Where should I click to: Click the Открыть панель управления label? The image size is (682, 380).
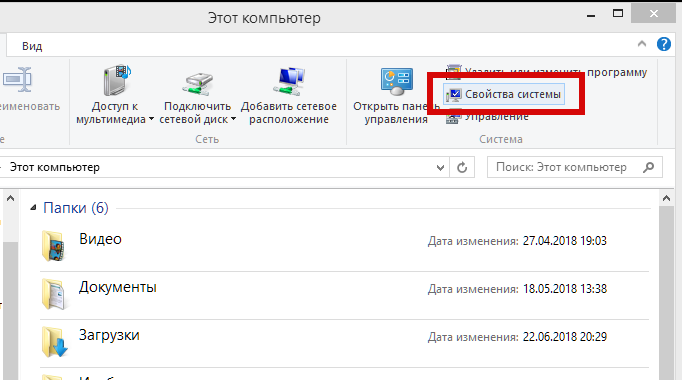coord(396,113)
